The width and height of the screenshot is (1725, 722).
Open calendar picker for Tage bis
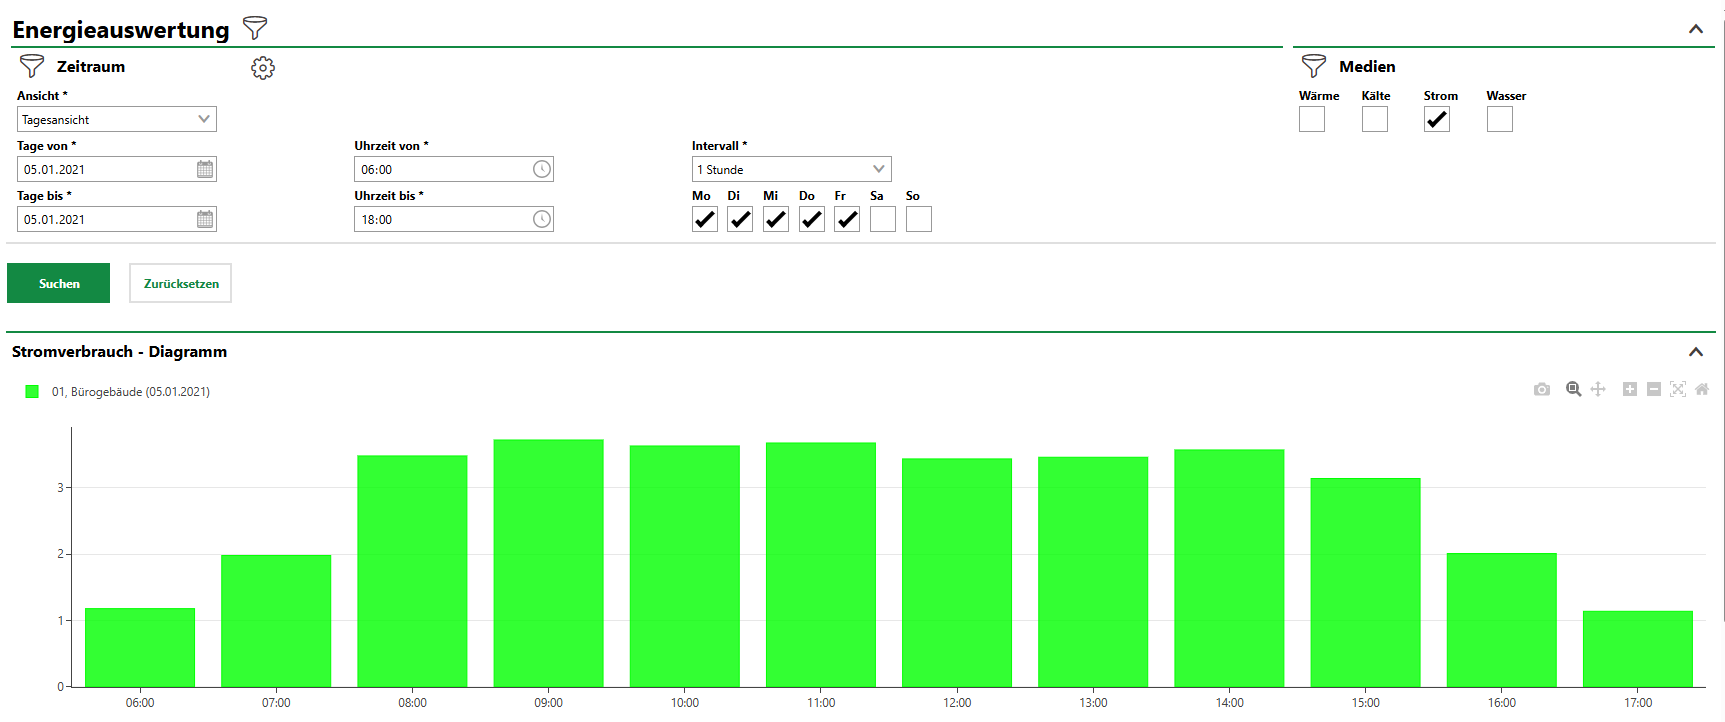coord(205,219)
